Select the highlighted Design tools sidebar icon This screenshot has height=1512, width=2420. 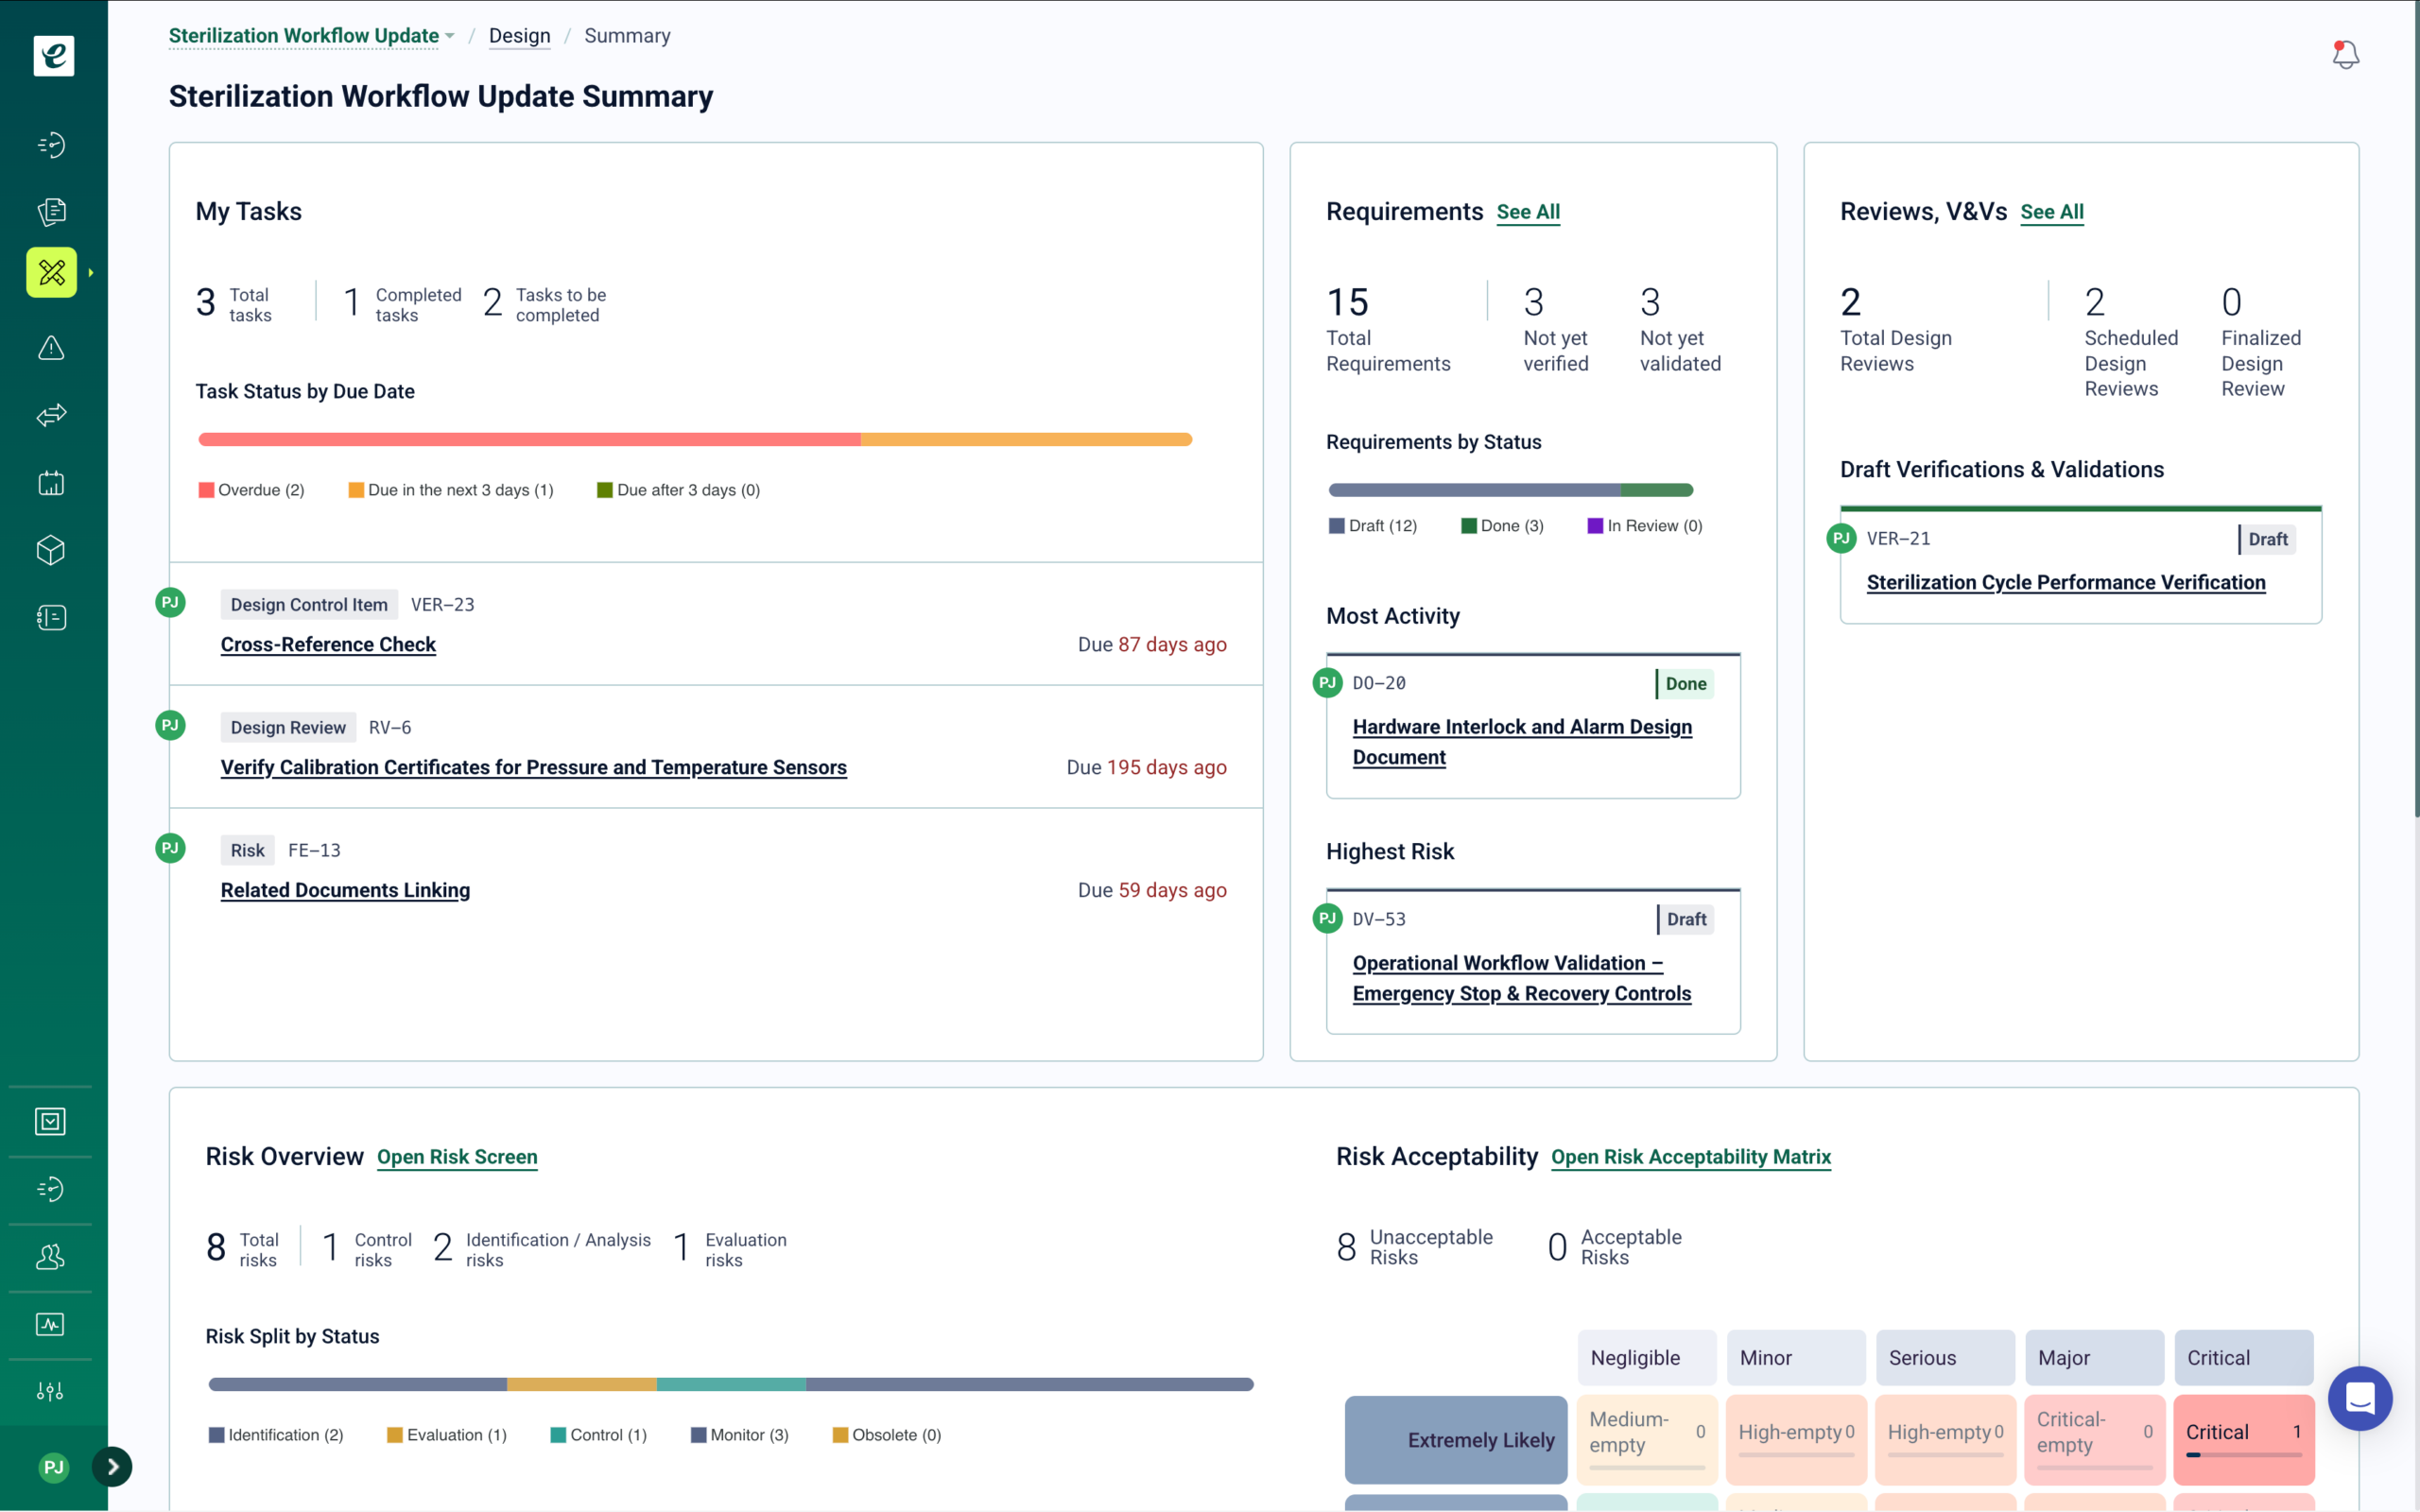(51, 272)
